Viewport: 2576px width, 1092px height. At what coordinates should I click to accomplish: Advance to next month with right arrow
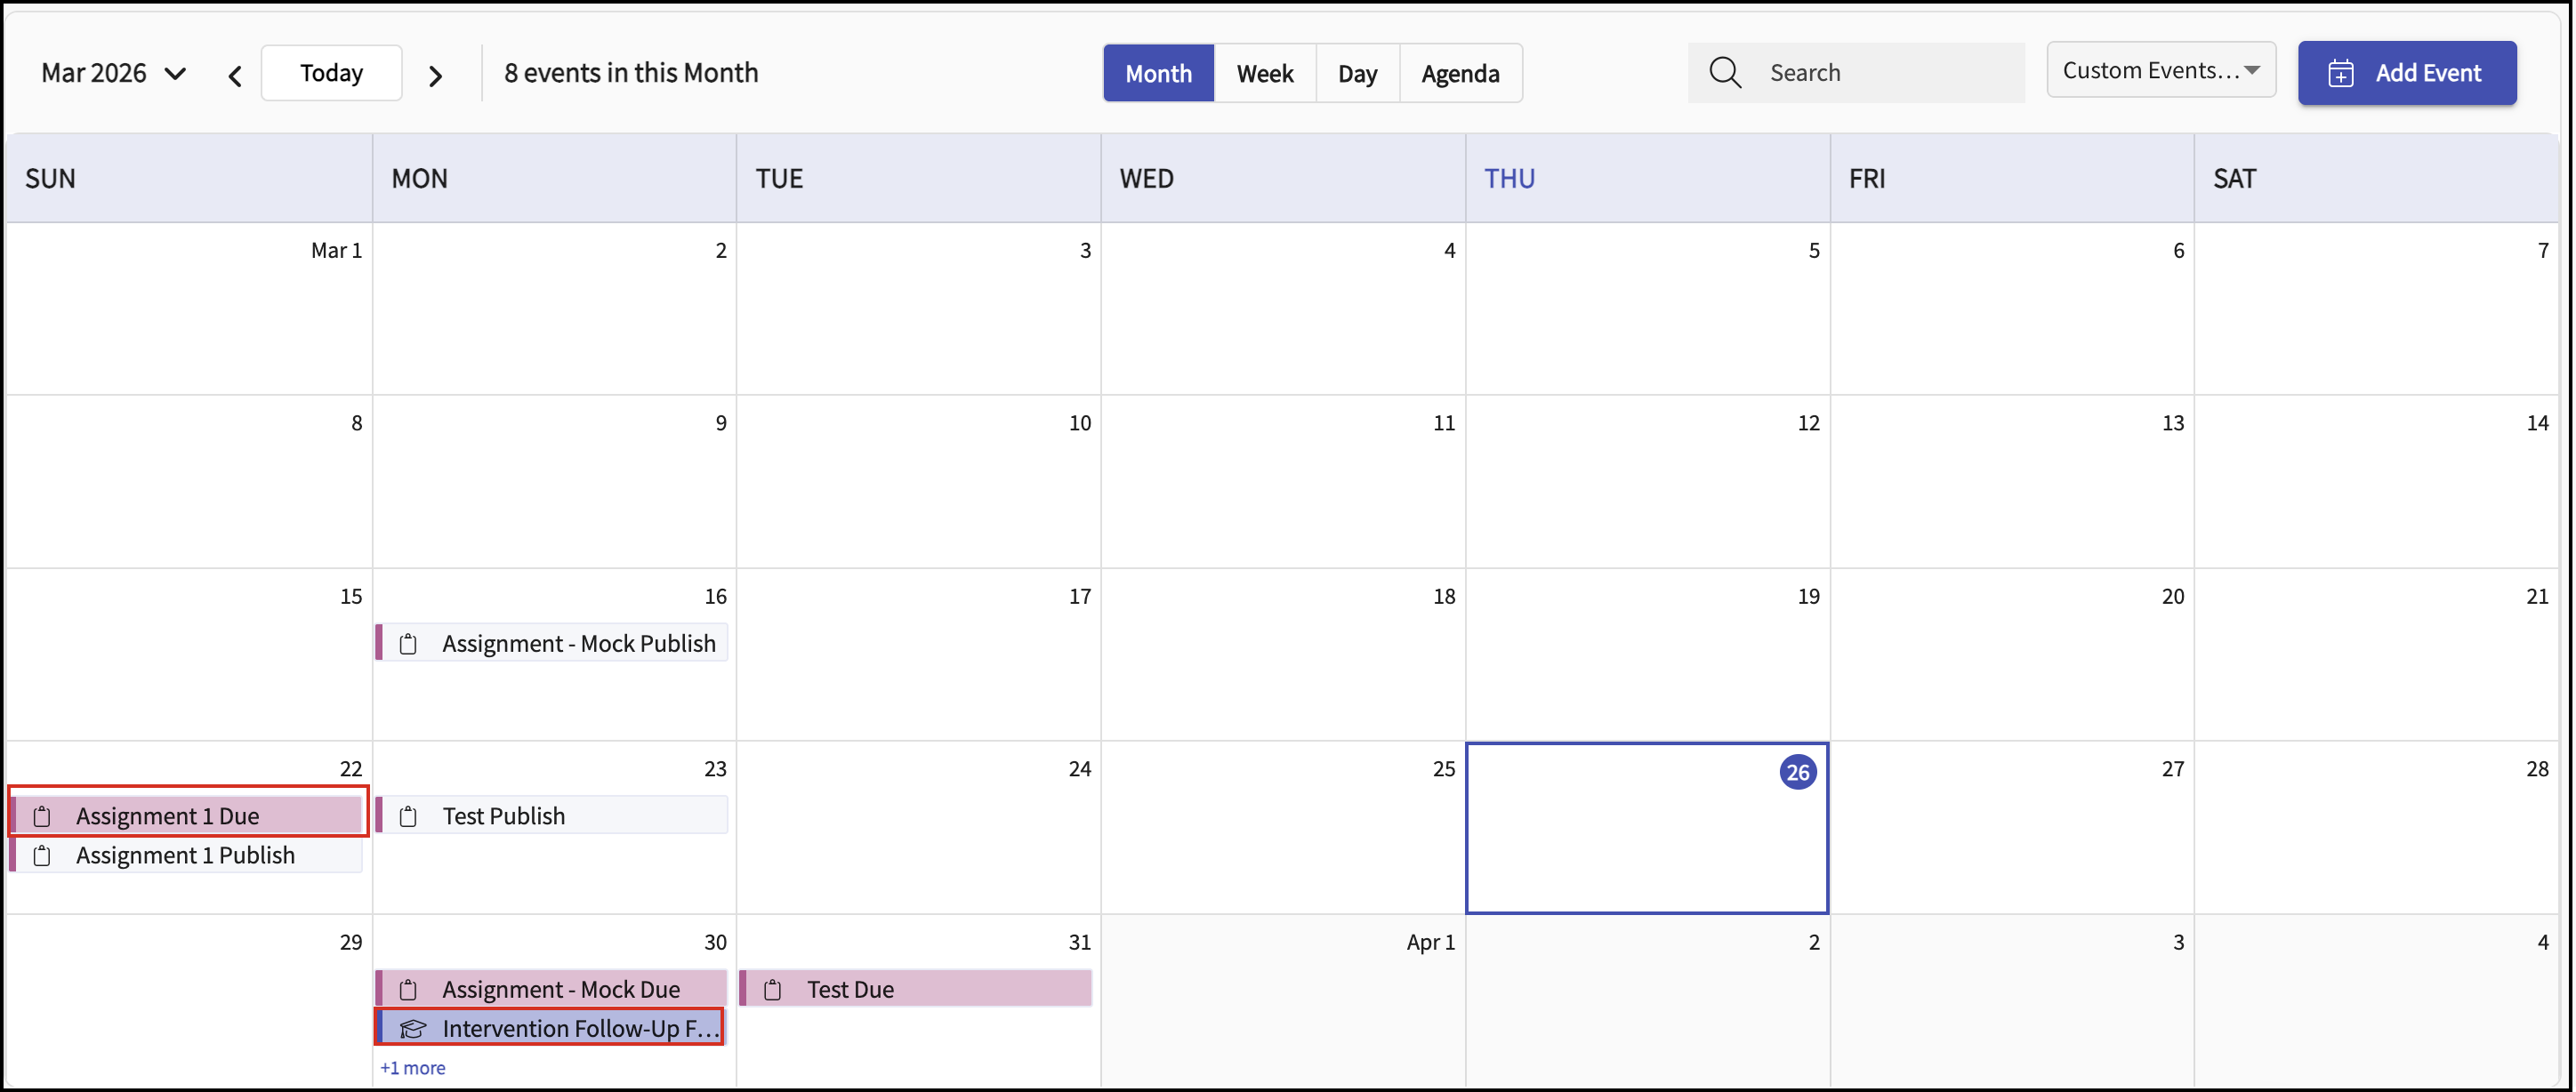coord(435,75)
